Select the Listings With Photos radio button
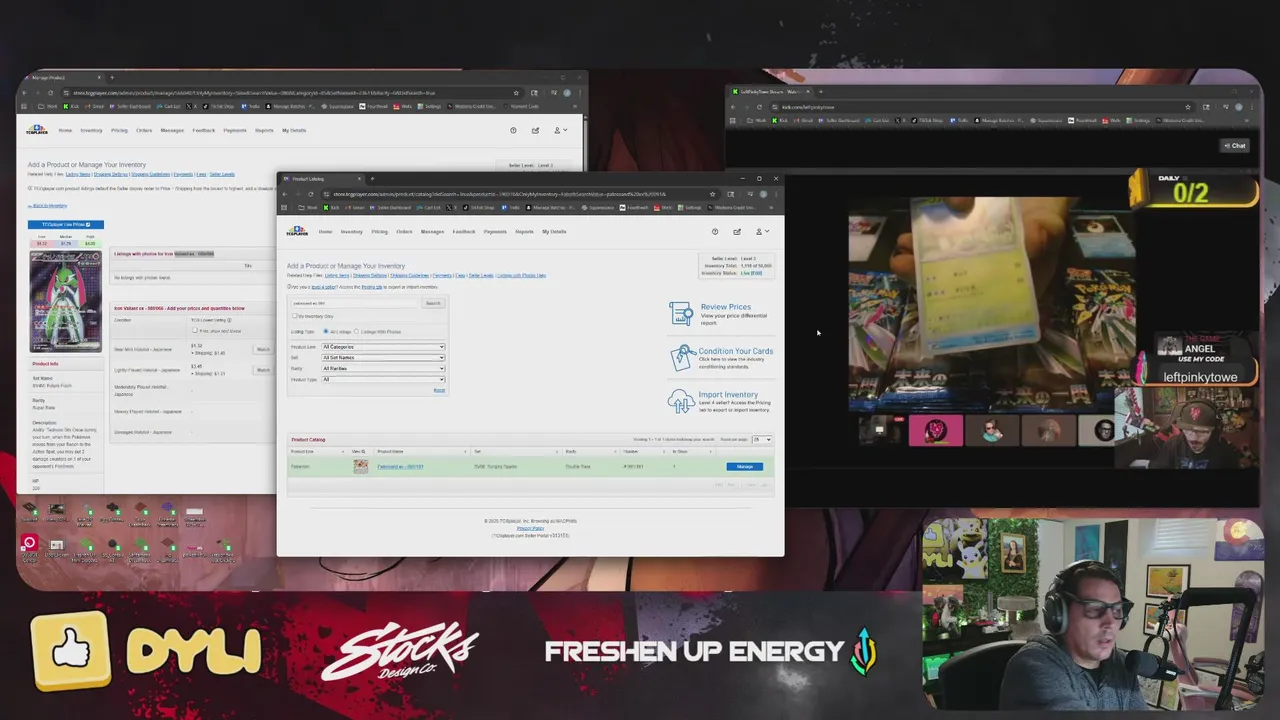This screenshot has width=1280, height=720. pyautogui.click(x=356, y=331)
